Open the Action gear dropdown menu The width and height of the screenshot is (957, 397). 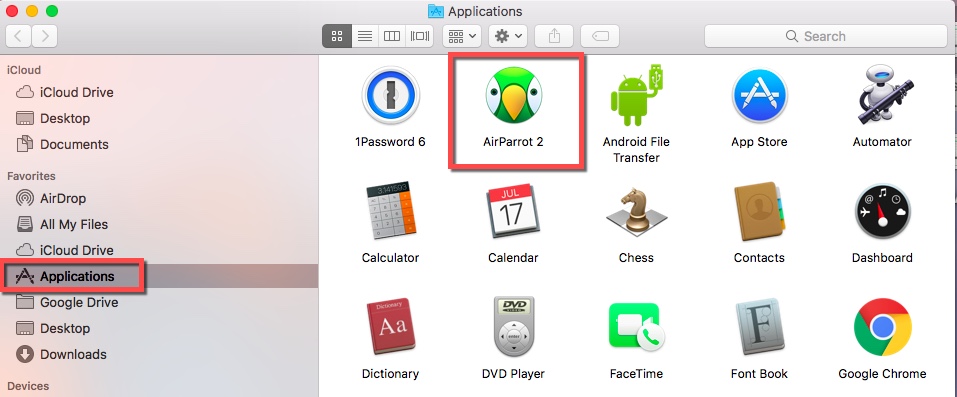508,36
